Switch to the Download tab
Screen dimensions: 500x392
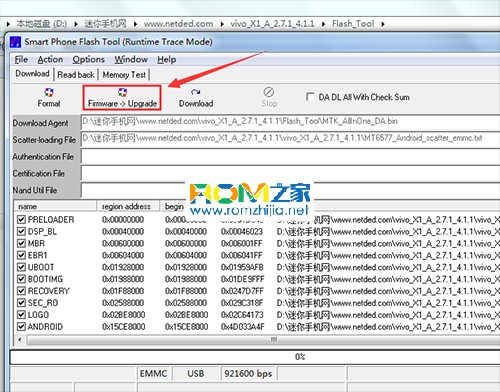(32, 74)
